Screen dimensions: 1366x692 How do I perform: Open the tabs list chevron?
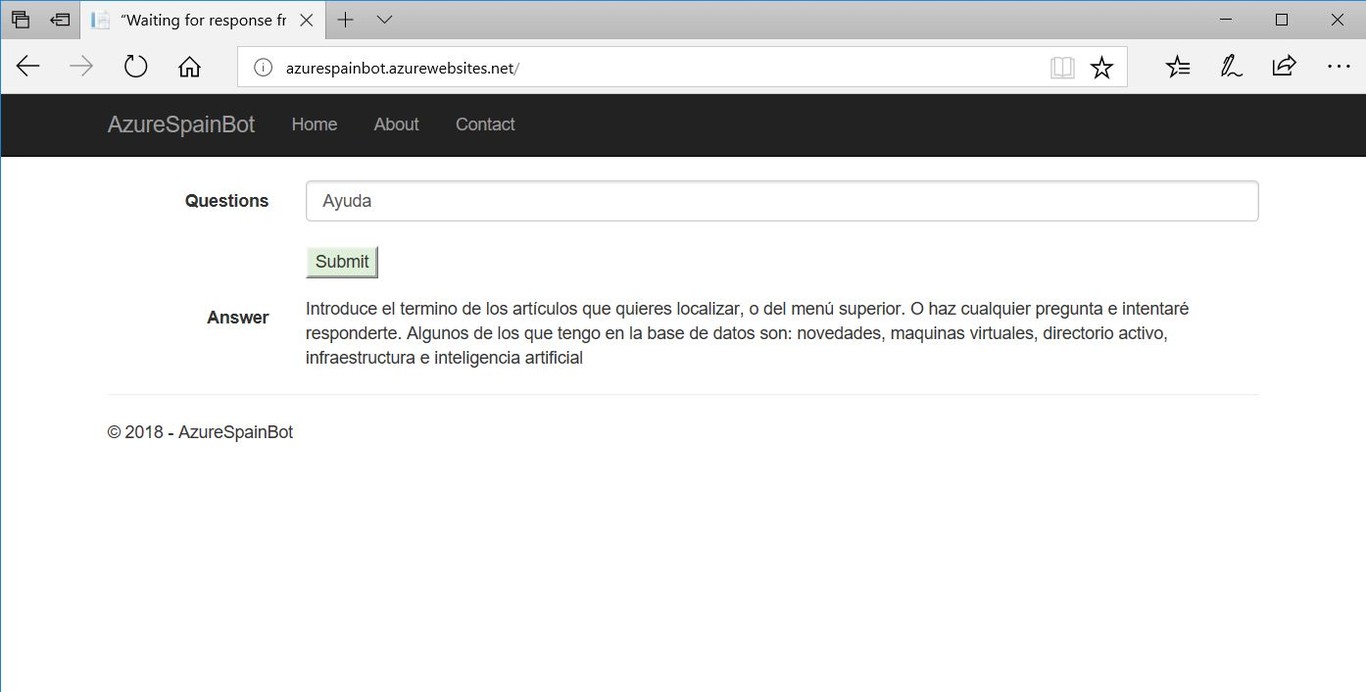click(x=385, y=19)
